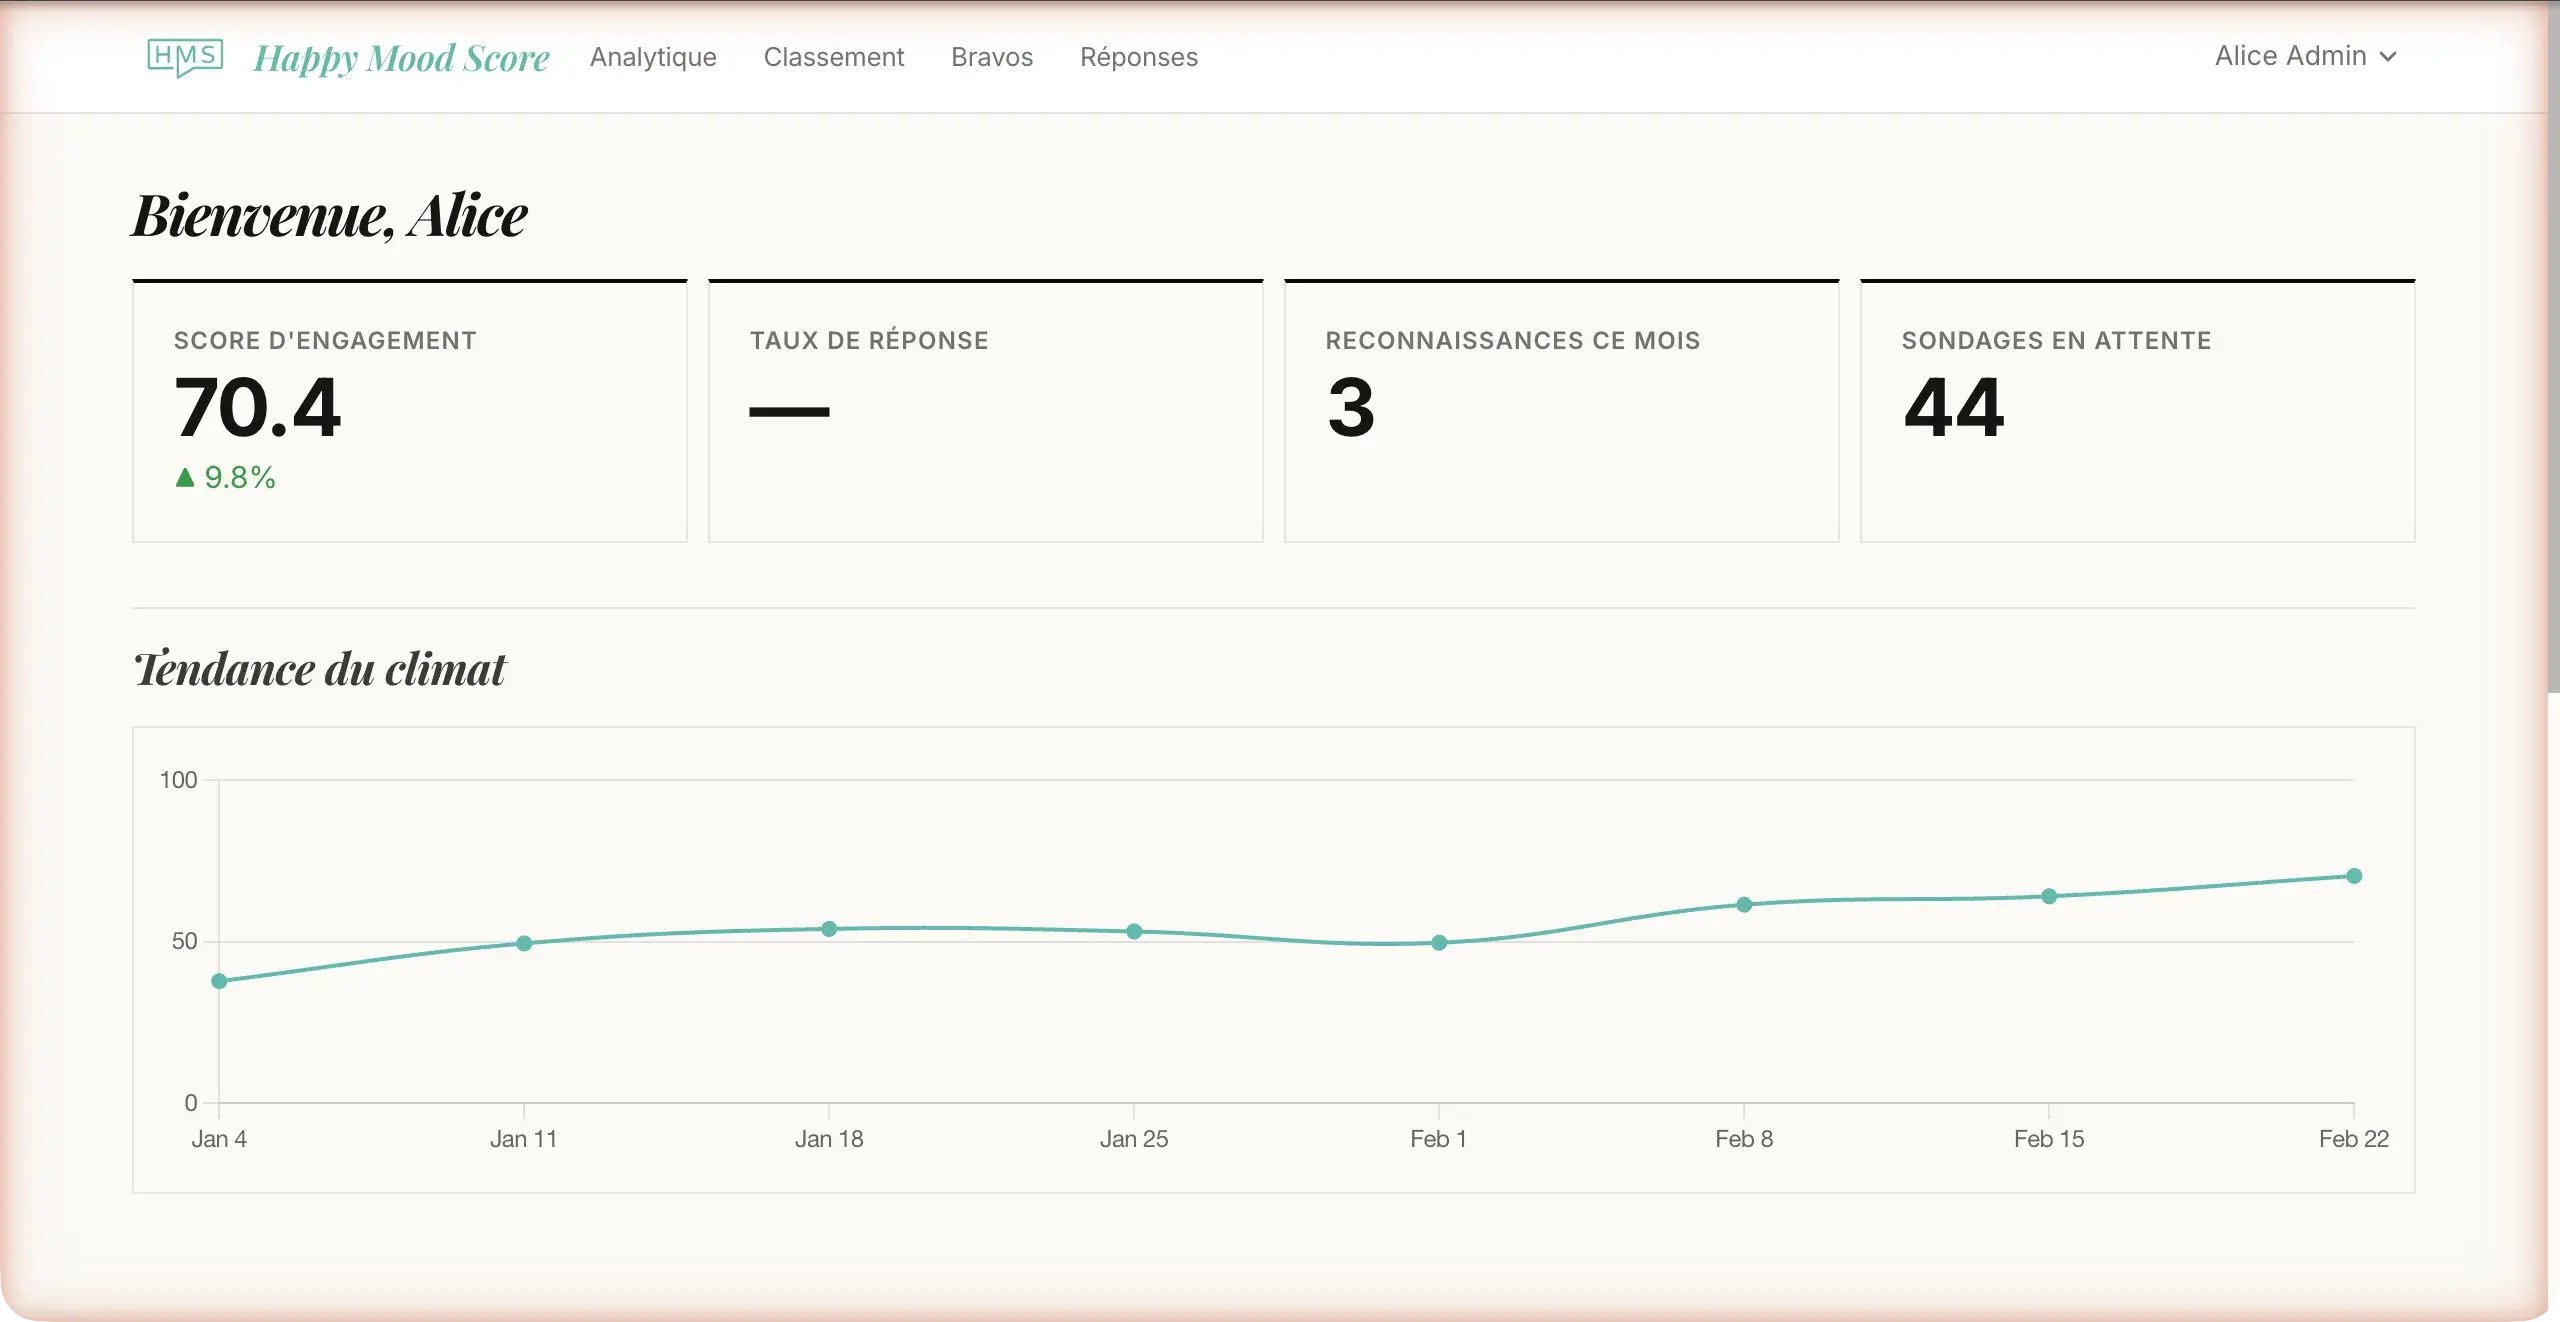Click the green upward trend arrow indicator
Viewport: 2560px width, 1322px height.
coord(185,478)
